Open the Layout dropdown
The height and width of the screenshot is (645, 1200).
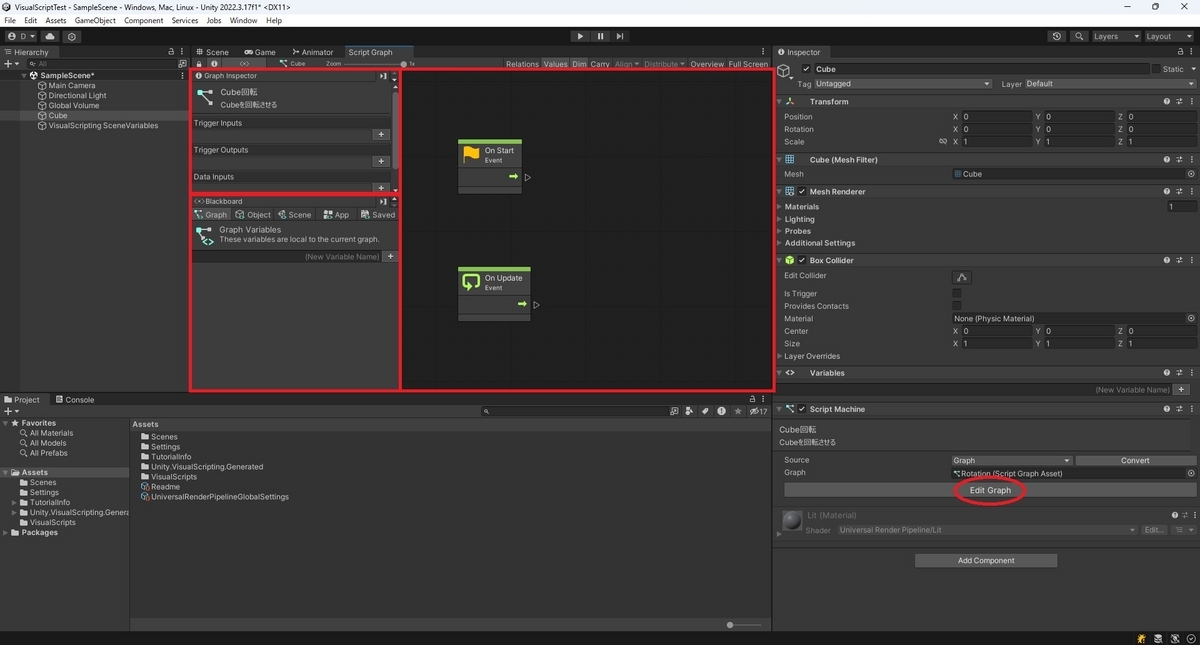coord(1168,36)
